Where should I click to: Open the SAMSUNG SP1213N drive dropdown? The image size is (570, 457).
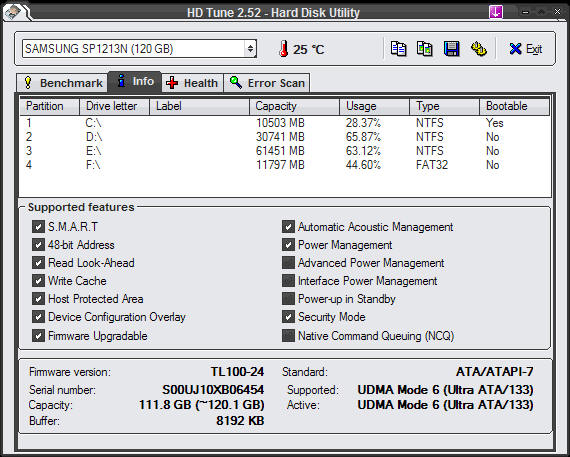140,49
